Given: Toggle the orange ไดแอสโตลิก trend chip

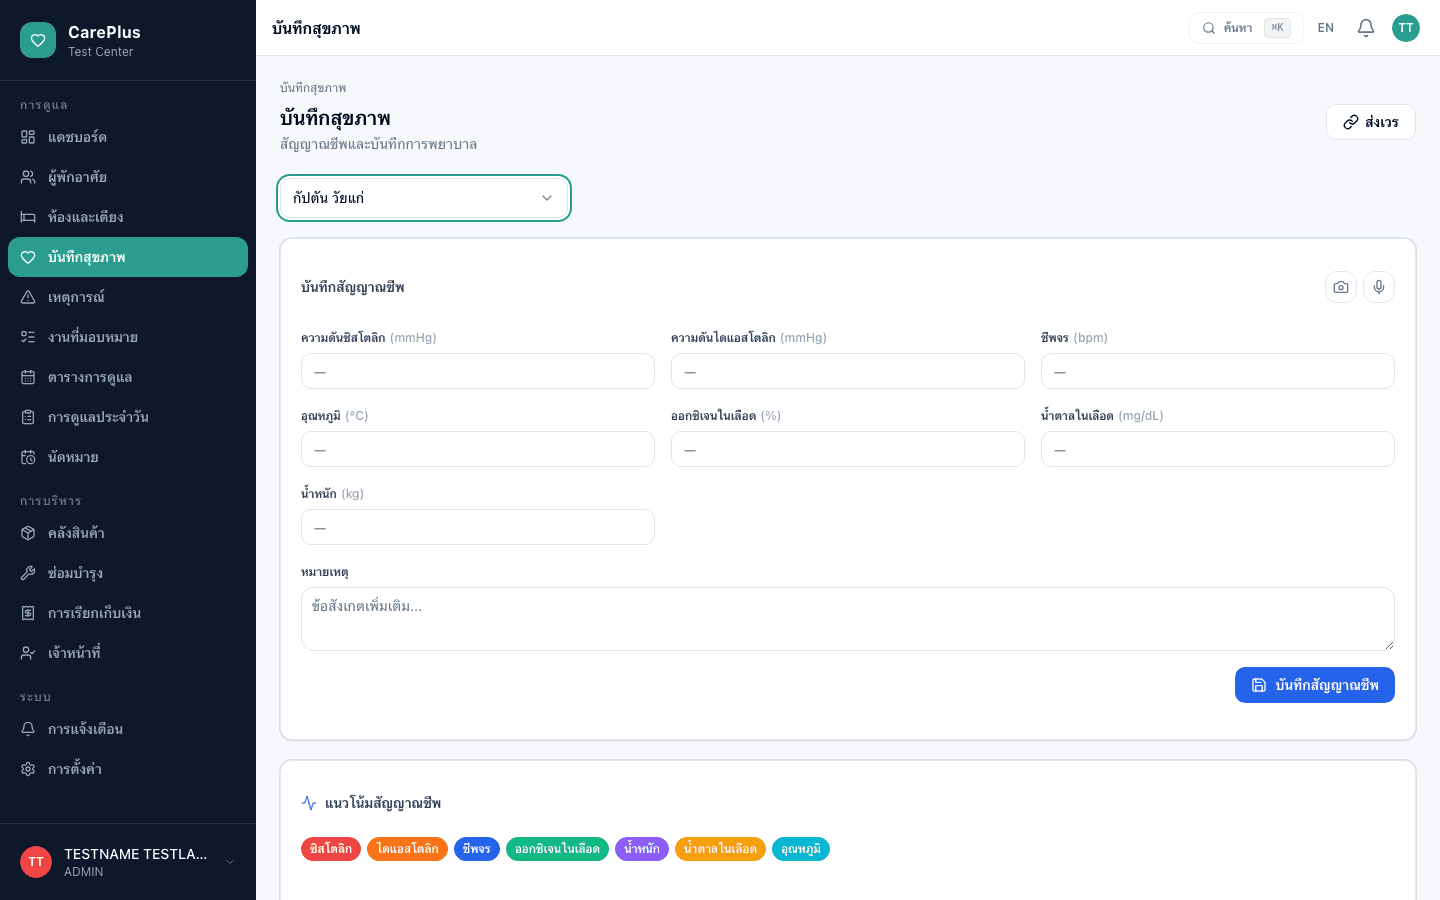Looking at the screenshot, I should (x=407, y=849).
